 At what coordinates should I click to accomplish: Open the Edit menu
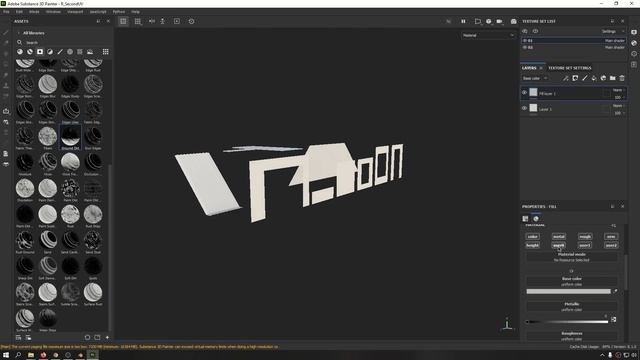(x=19, y=12)
